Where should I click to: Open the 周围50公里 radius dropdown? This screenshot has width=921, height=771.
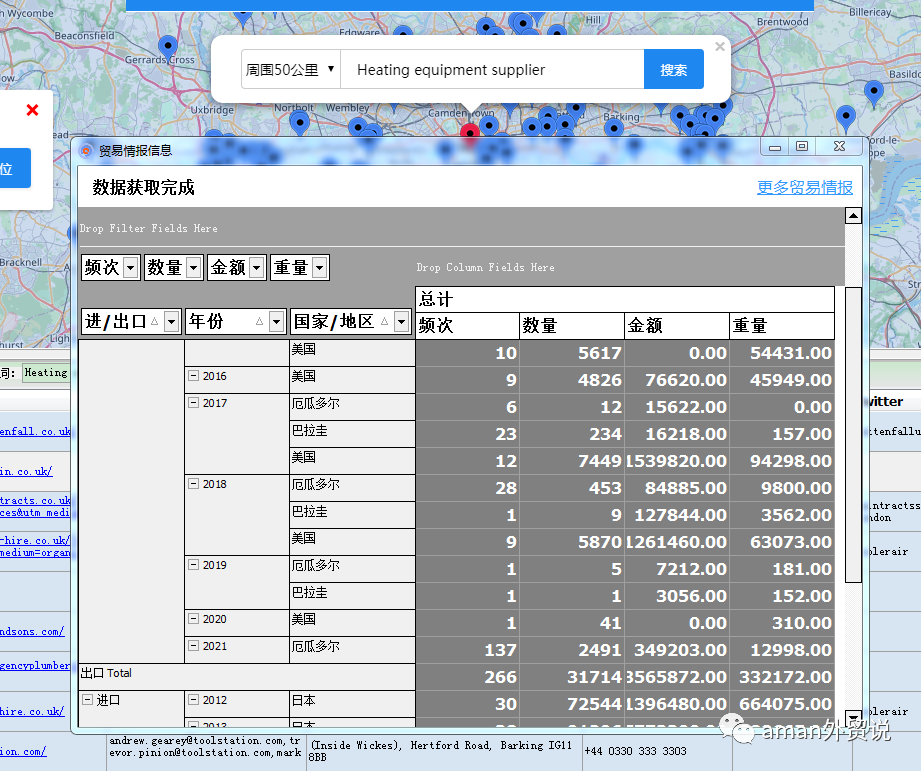[x=290, y=69]
